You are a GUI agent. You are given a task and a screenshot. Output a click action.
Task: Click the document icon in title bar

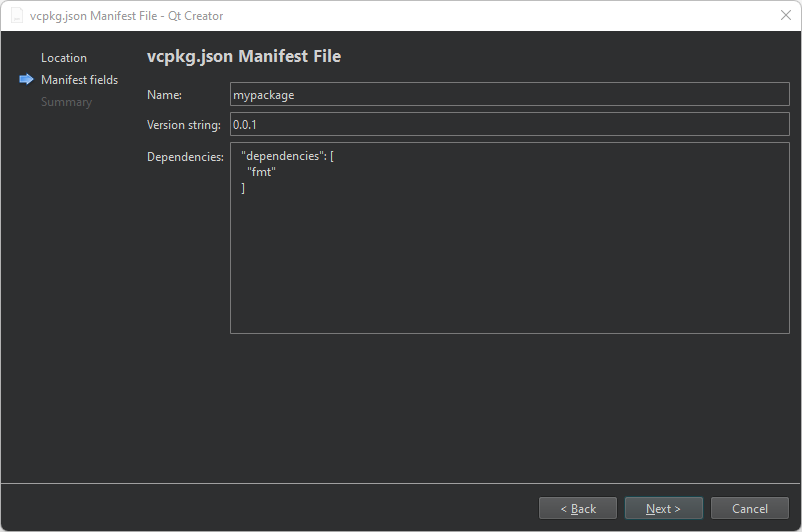coord(17,16)
